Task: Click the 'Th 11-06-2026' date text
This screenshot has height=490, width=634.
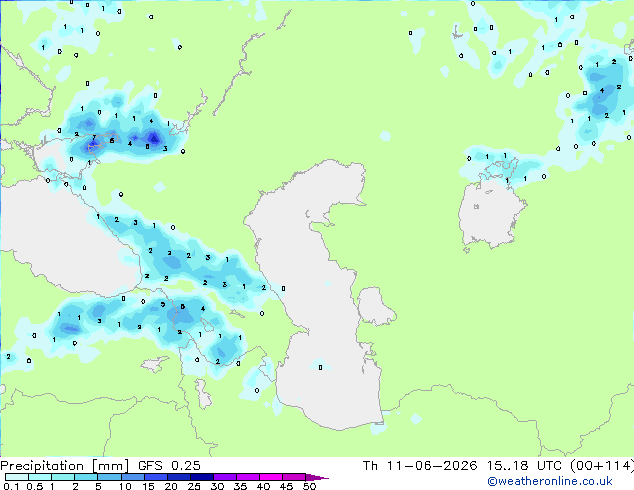Action: pos(420,466)
